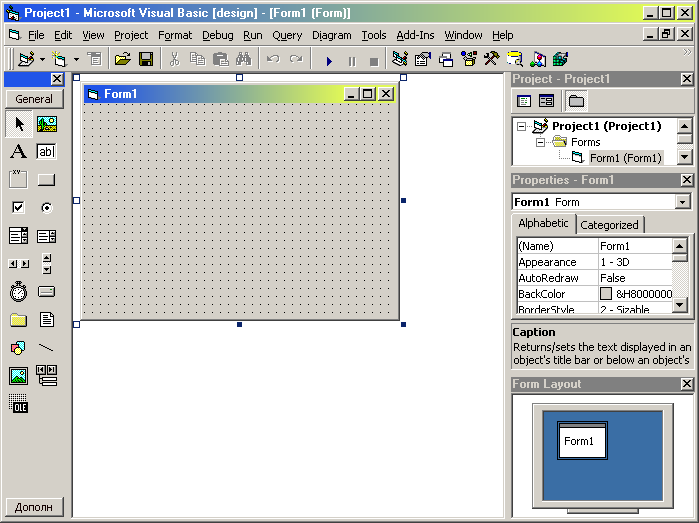Open the Project menu
Image resolution: width=699 pixels, height=523 pixels.
[x=131, y=35]
